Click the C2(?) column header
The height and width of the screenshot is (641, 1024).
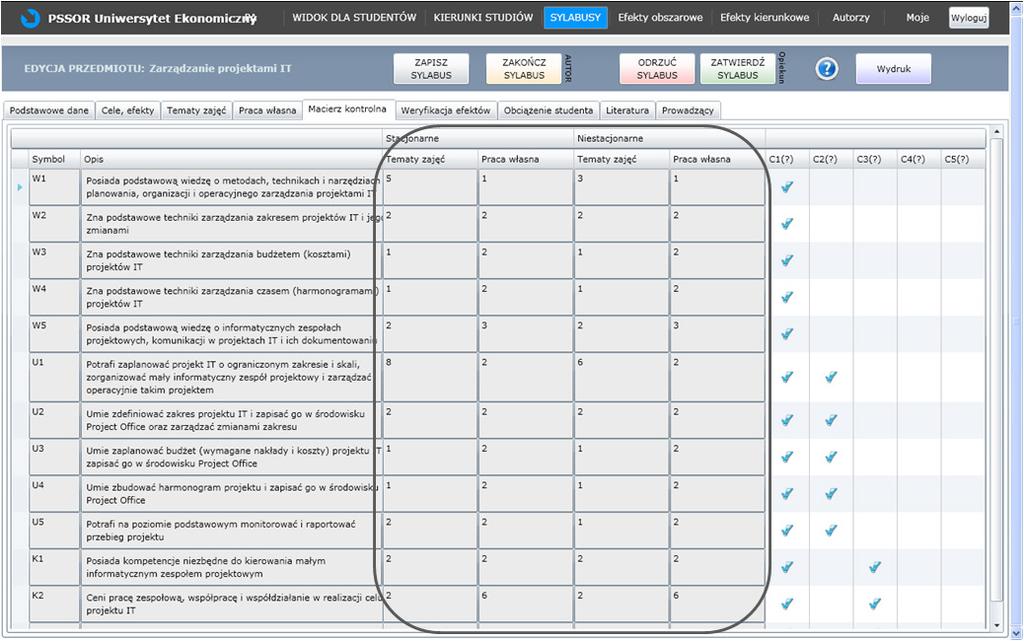click(x=831, y=159)
